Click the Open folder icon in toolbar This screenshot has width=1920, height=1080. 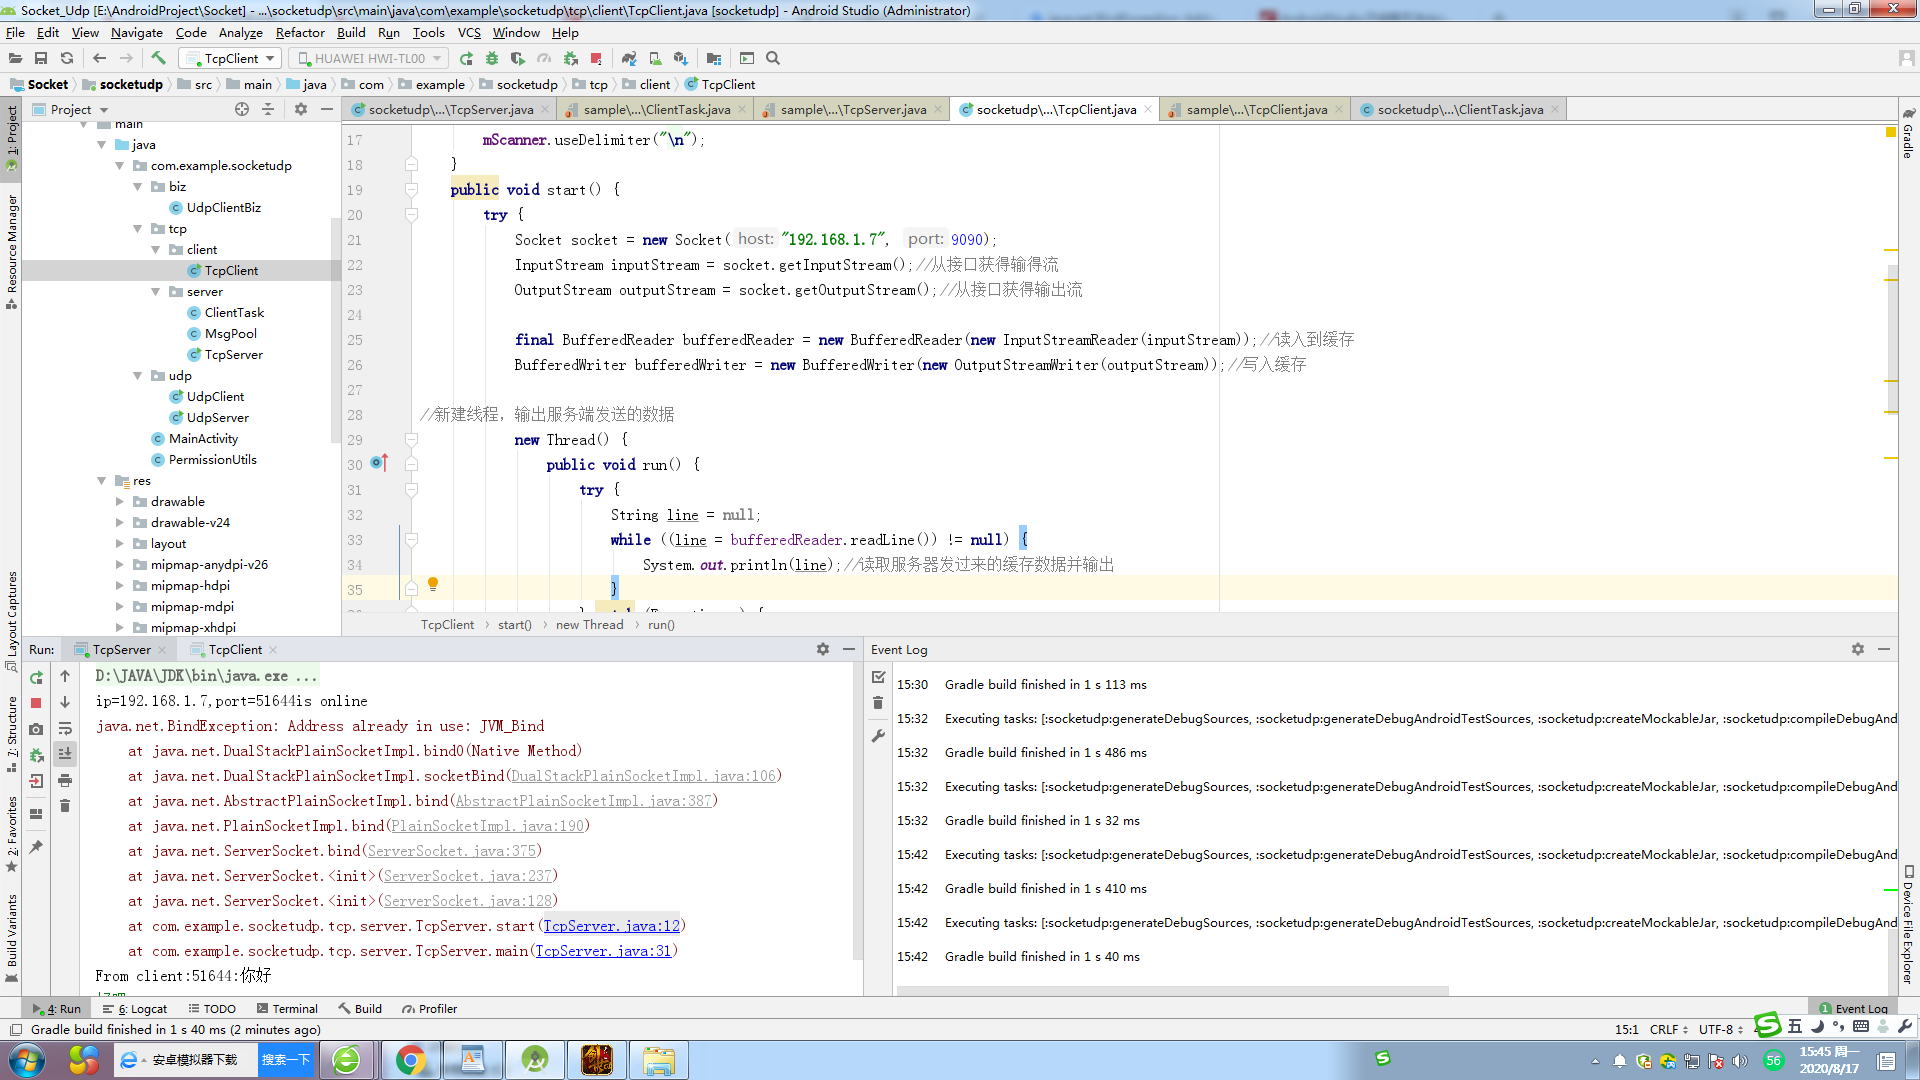(x=15, y=58)
